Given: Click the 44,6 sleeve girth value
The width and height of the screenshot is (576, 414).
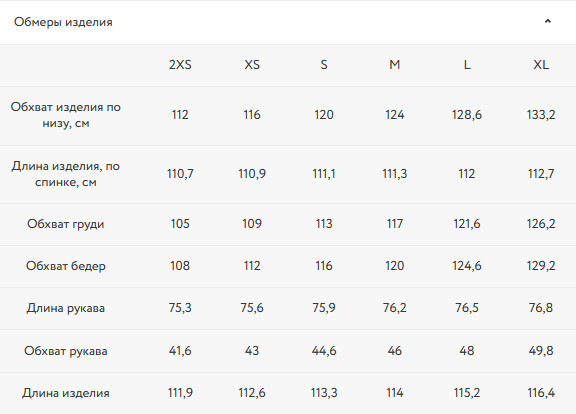Looking at the screenshot, I should point(324,351).
